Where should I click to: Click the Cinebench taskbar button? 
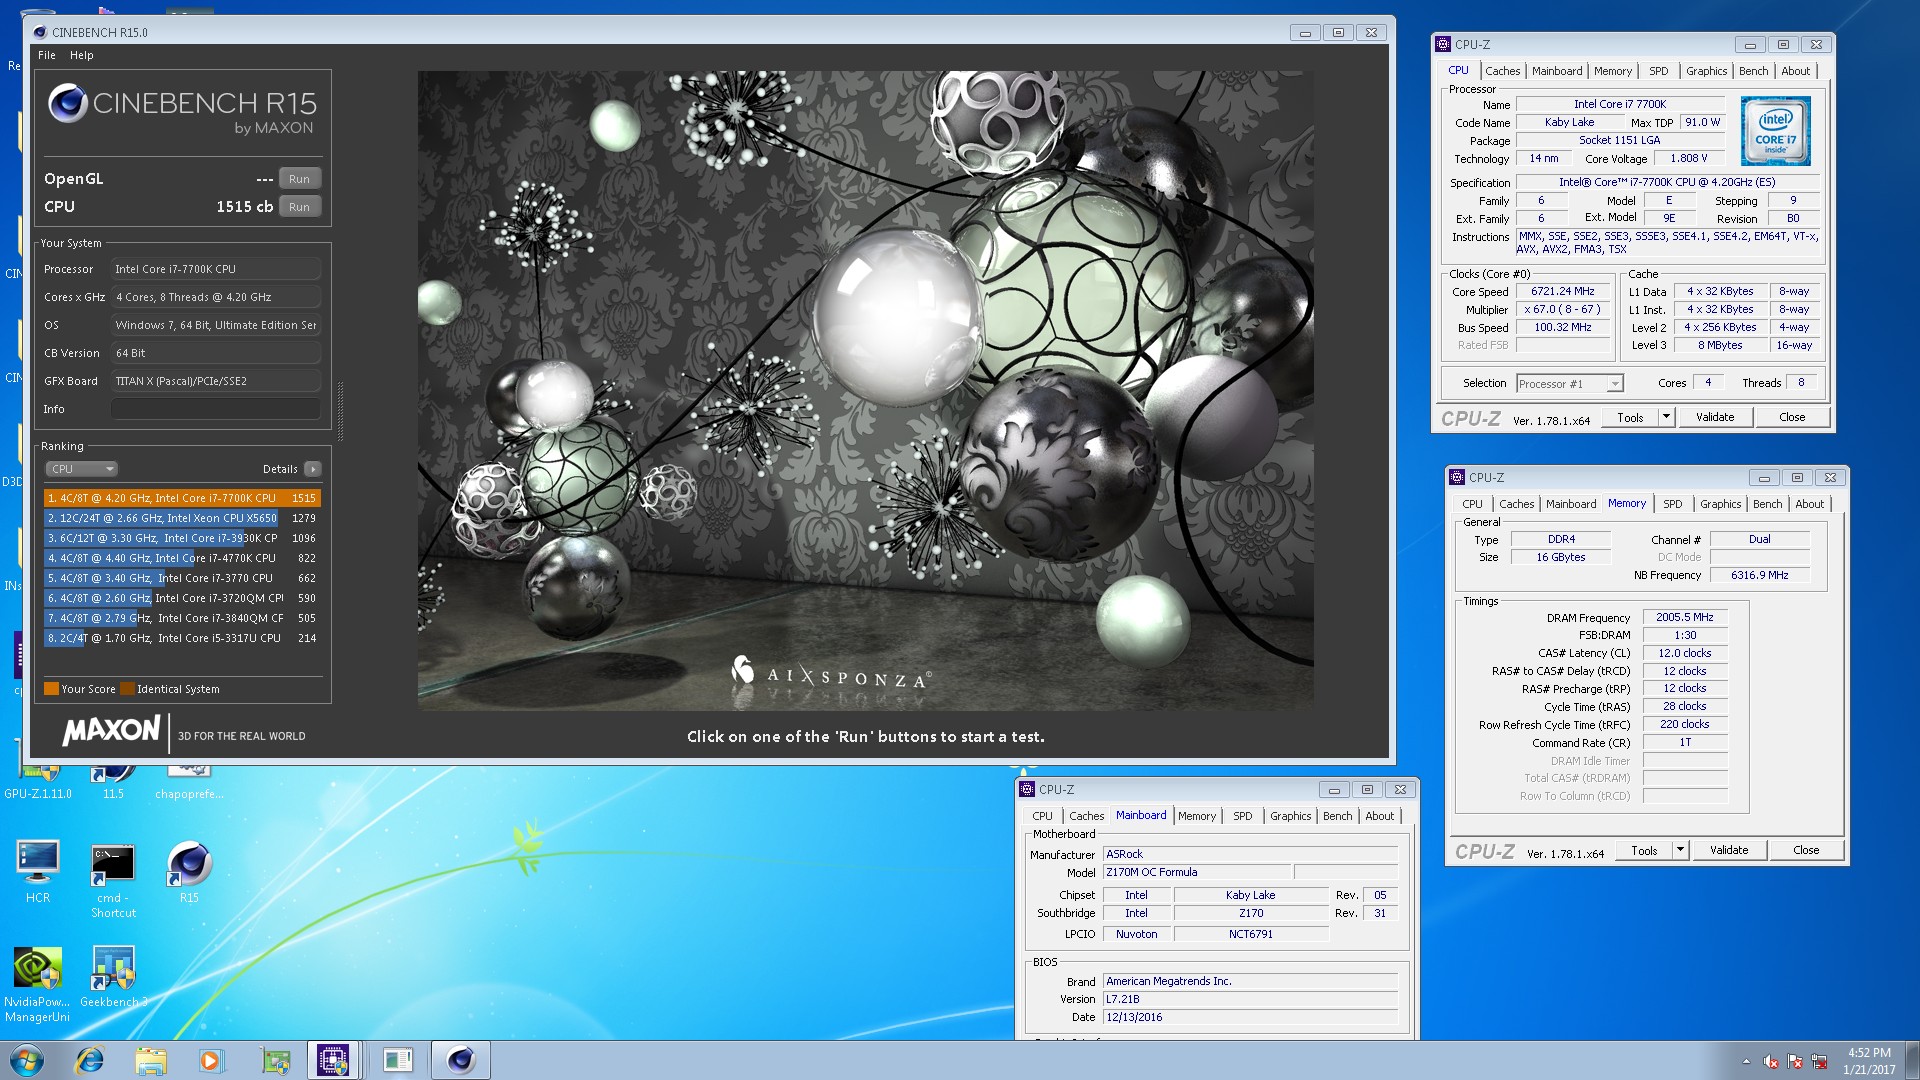461,1060
